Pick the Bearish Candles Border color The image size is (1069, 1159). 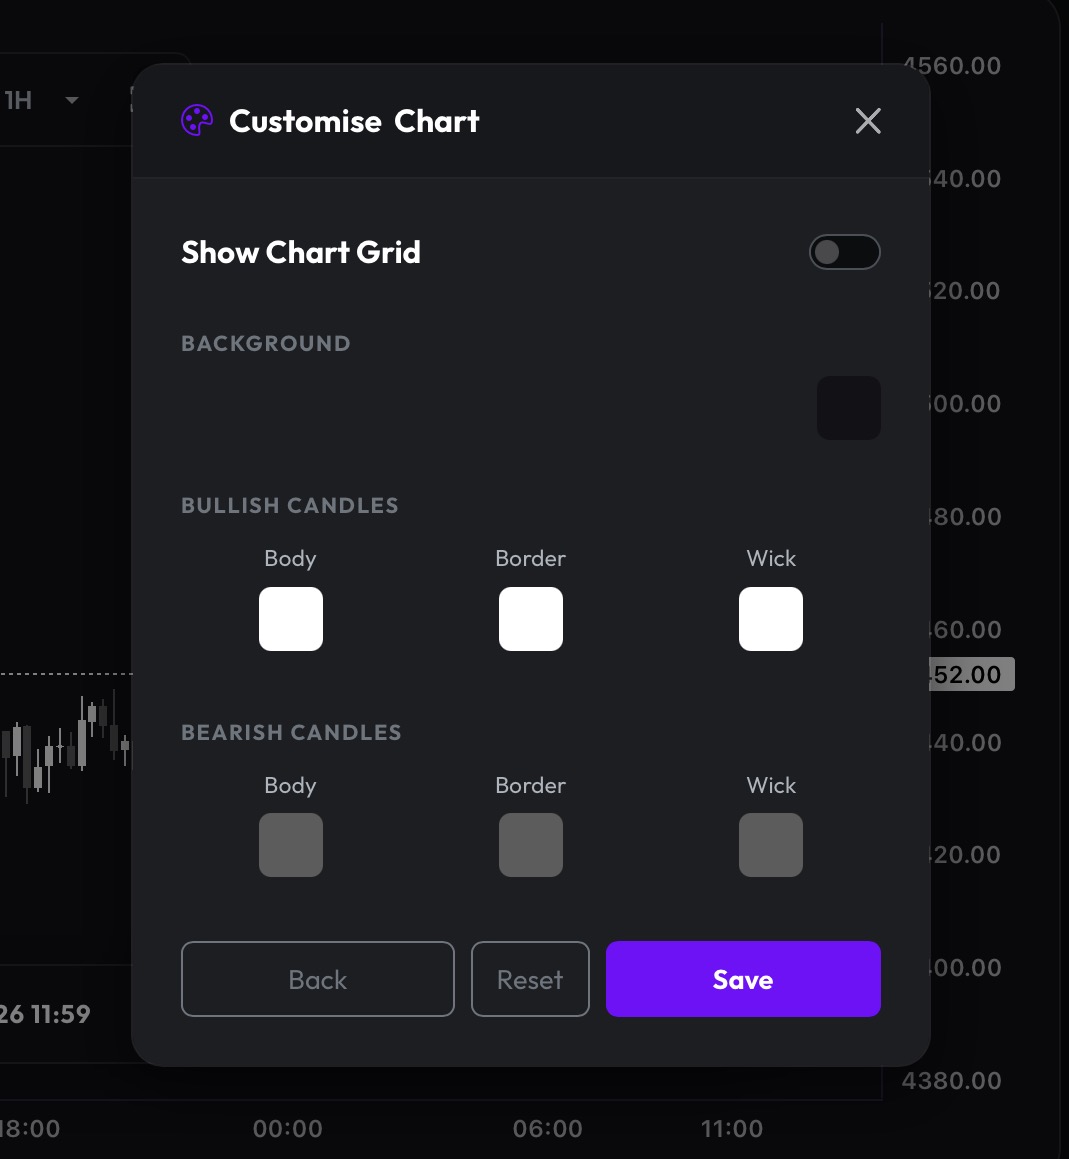(x=531, y=845)
